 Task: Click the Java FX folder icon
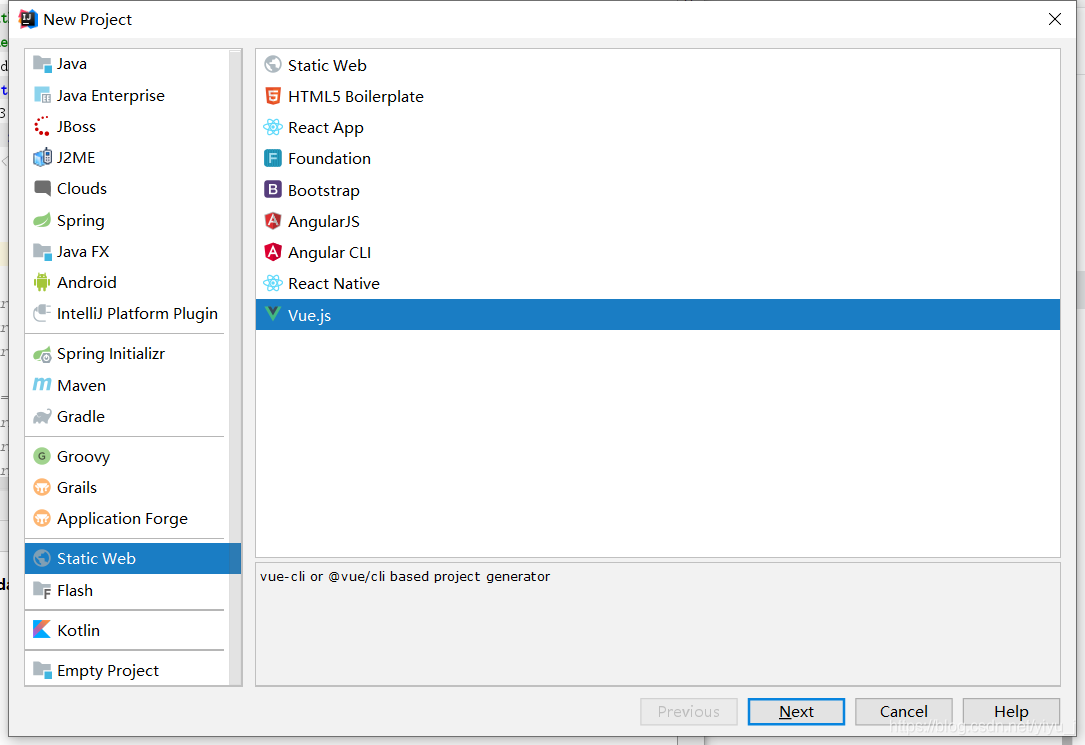(42, 252)
